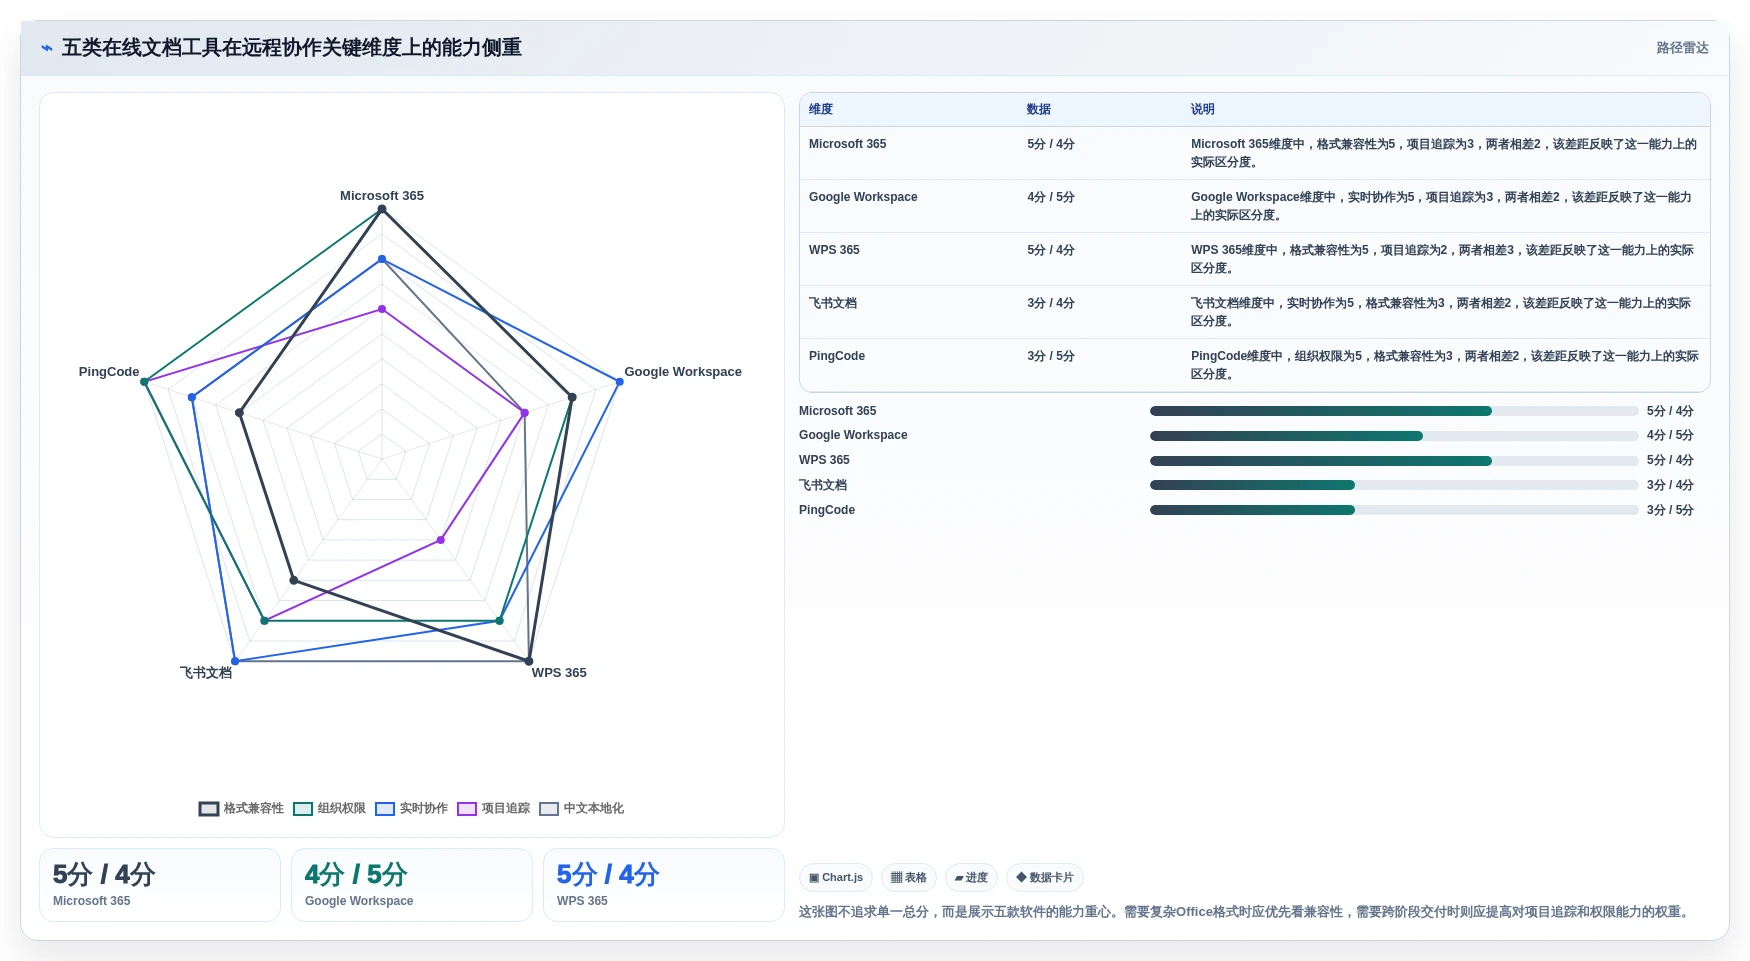Screen dimensions: 1750x961
Task: Click the 飞书文档 progress bar
Action: (1394, 485)
